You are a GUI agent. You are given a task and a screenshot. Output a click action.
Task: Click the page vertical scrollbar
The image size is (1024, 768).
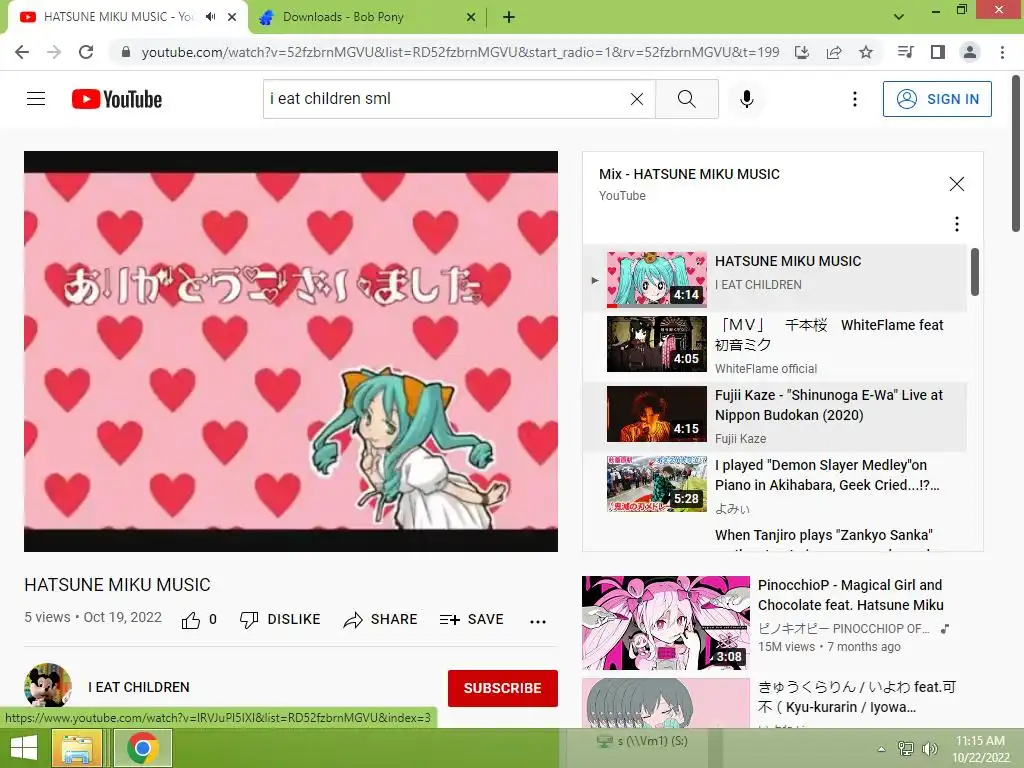click(1016, 153)
